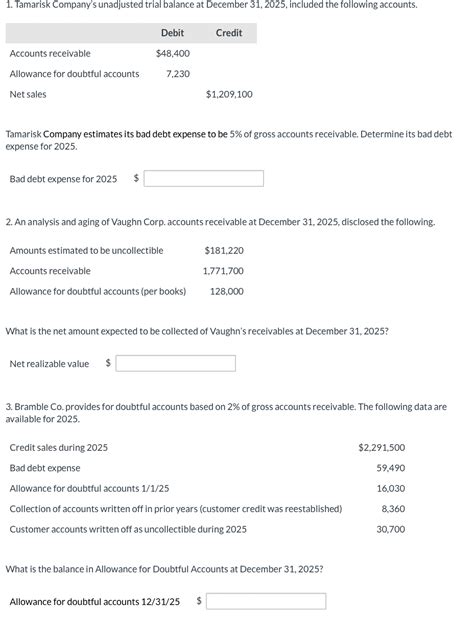Click the Credit sales during 2025 label
This screenshot has height=628, width=474.
(59, 448)
